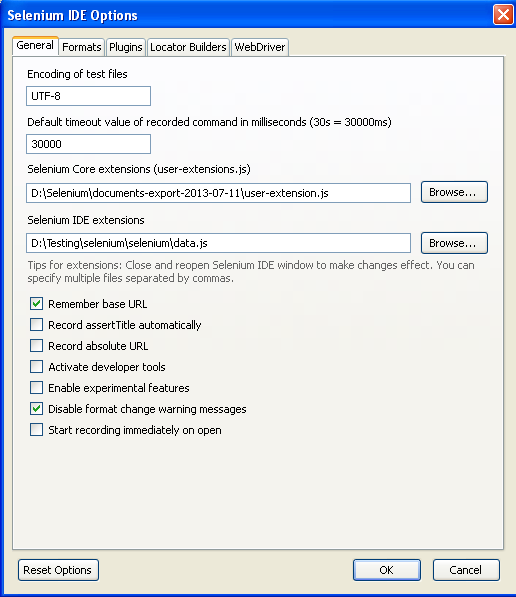Viewport: 516px width, 597px height.
Task: Open the Plugins tab
Action: 126,47
